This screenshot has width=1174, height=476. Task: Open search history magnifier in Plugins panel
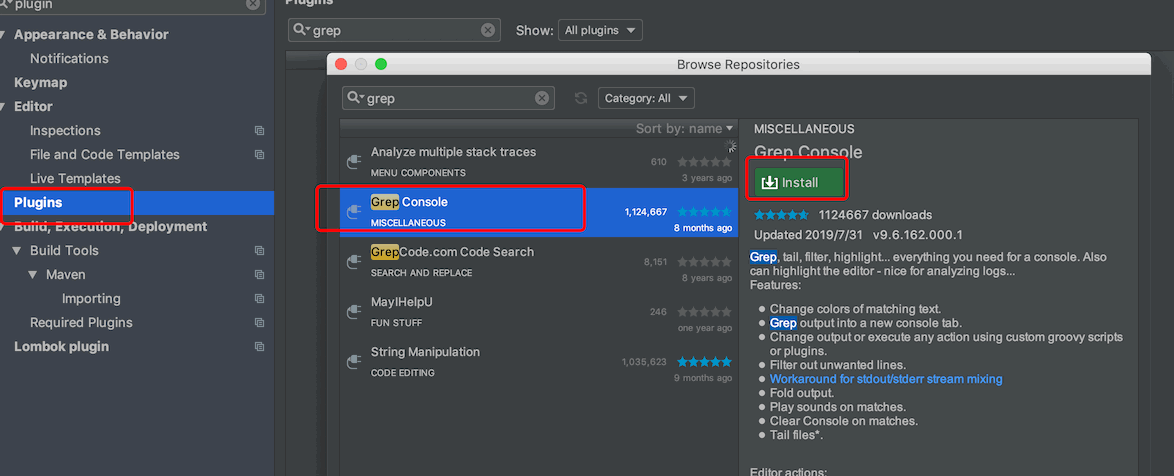pos(301,30)
